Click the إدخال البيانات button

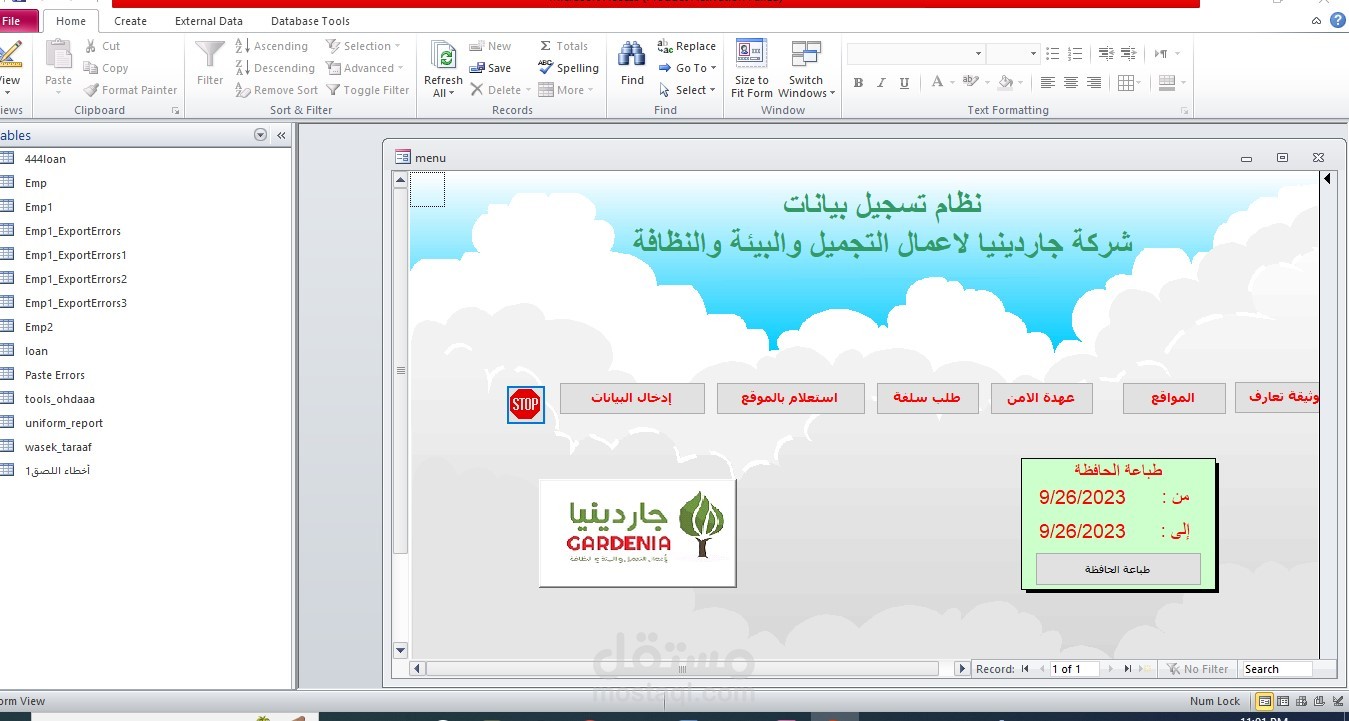632,398
